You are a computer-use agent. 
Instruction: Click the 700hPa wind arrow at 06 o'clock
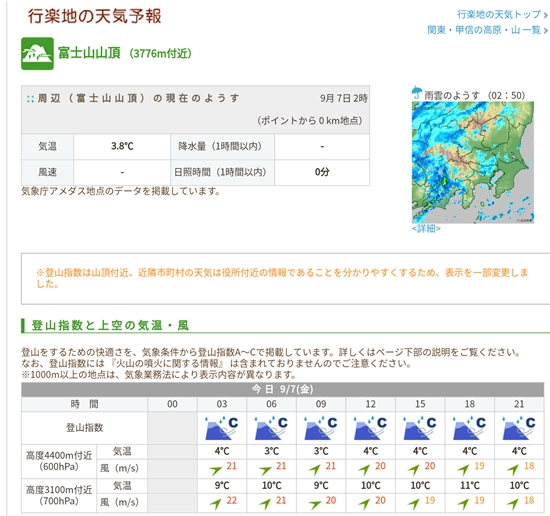265,504
